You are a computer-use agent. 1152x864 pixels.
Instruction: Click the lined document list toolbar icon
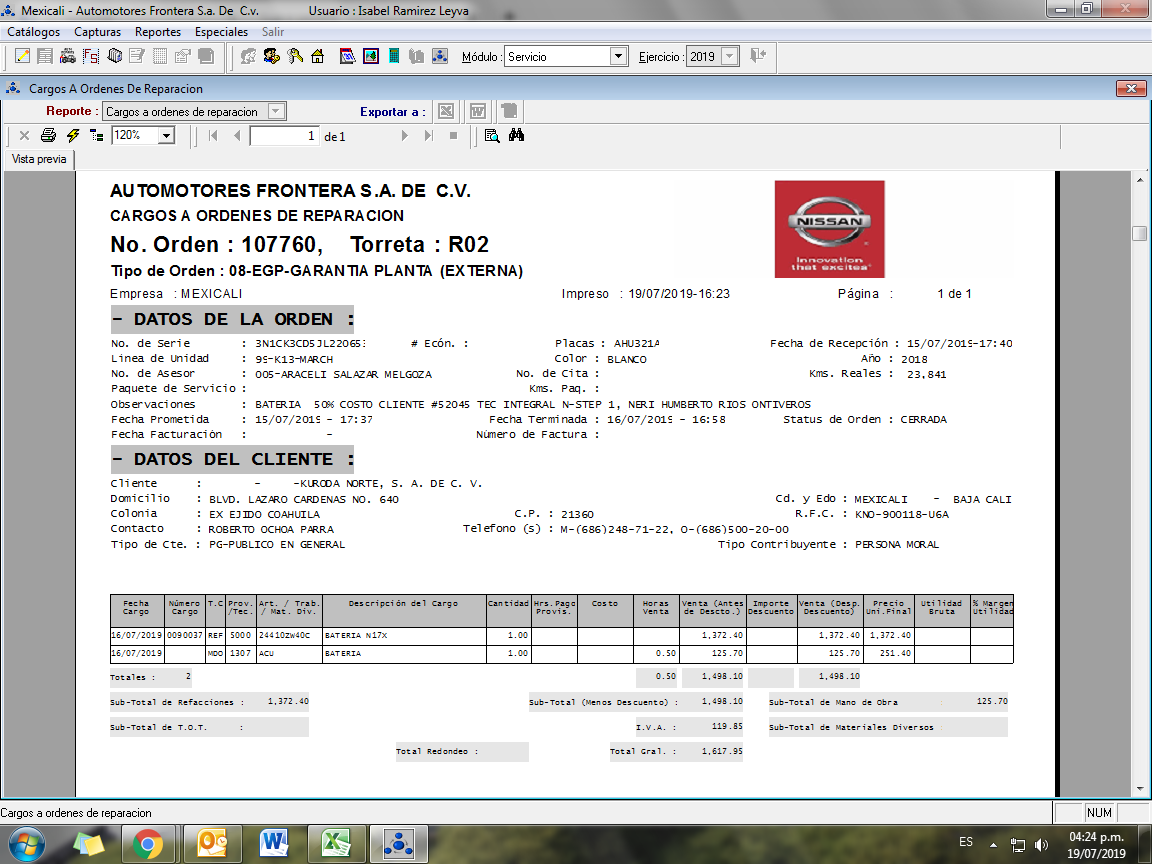point(45,57)
